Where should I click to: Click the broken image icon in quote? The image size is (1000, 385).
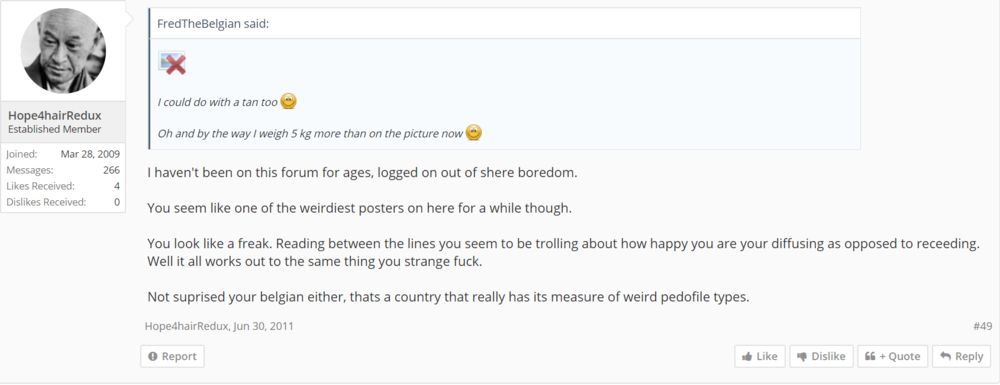(172, 62)
